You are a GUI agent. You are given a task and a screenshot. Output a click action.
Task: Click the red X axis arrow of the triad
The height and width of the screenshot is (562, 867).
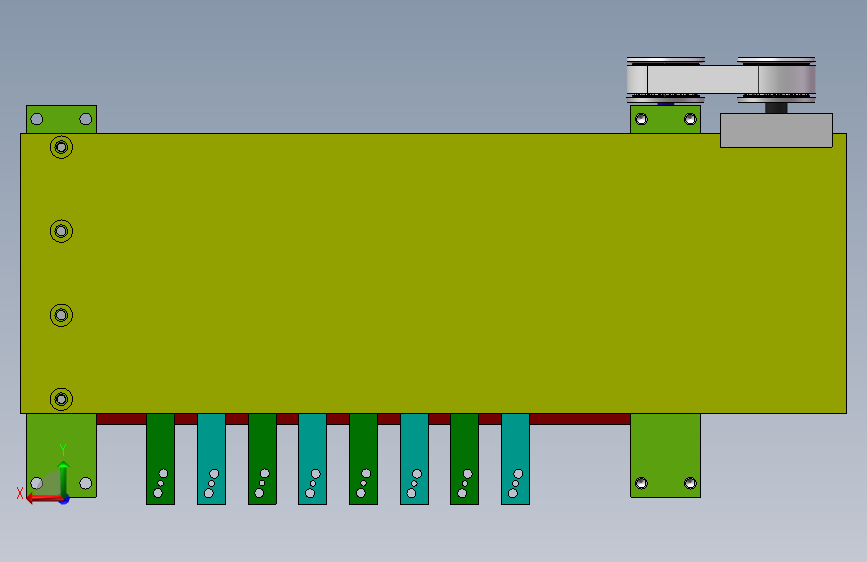pyautogui.click(x=44, y=498)
